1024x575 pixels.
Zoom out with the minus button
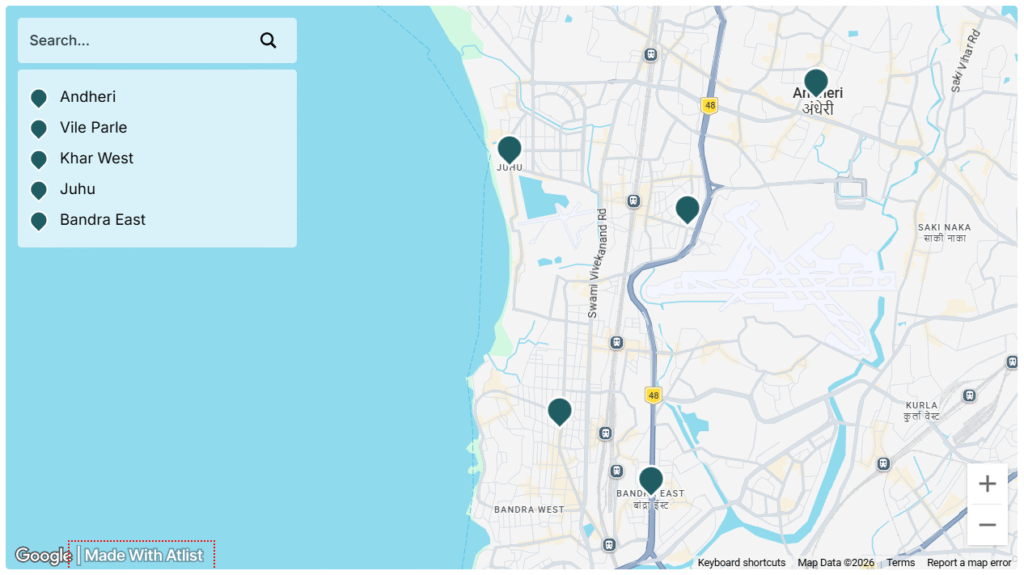click(987, 525)
